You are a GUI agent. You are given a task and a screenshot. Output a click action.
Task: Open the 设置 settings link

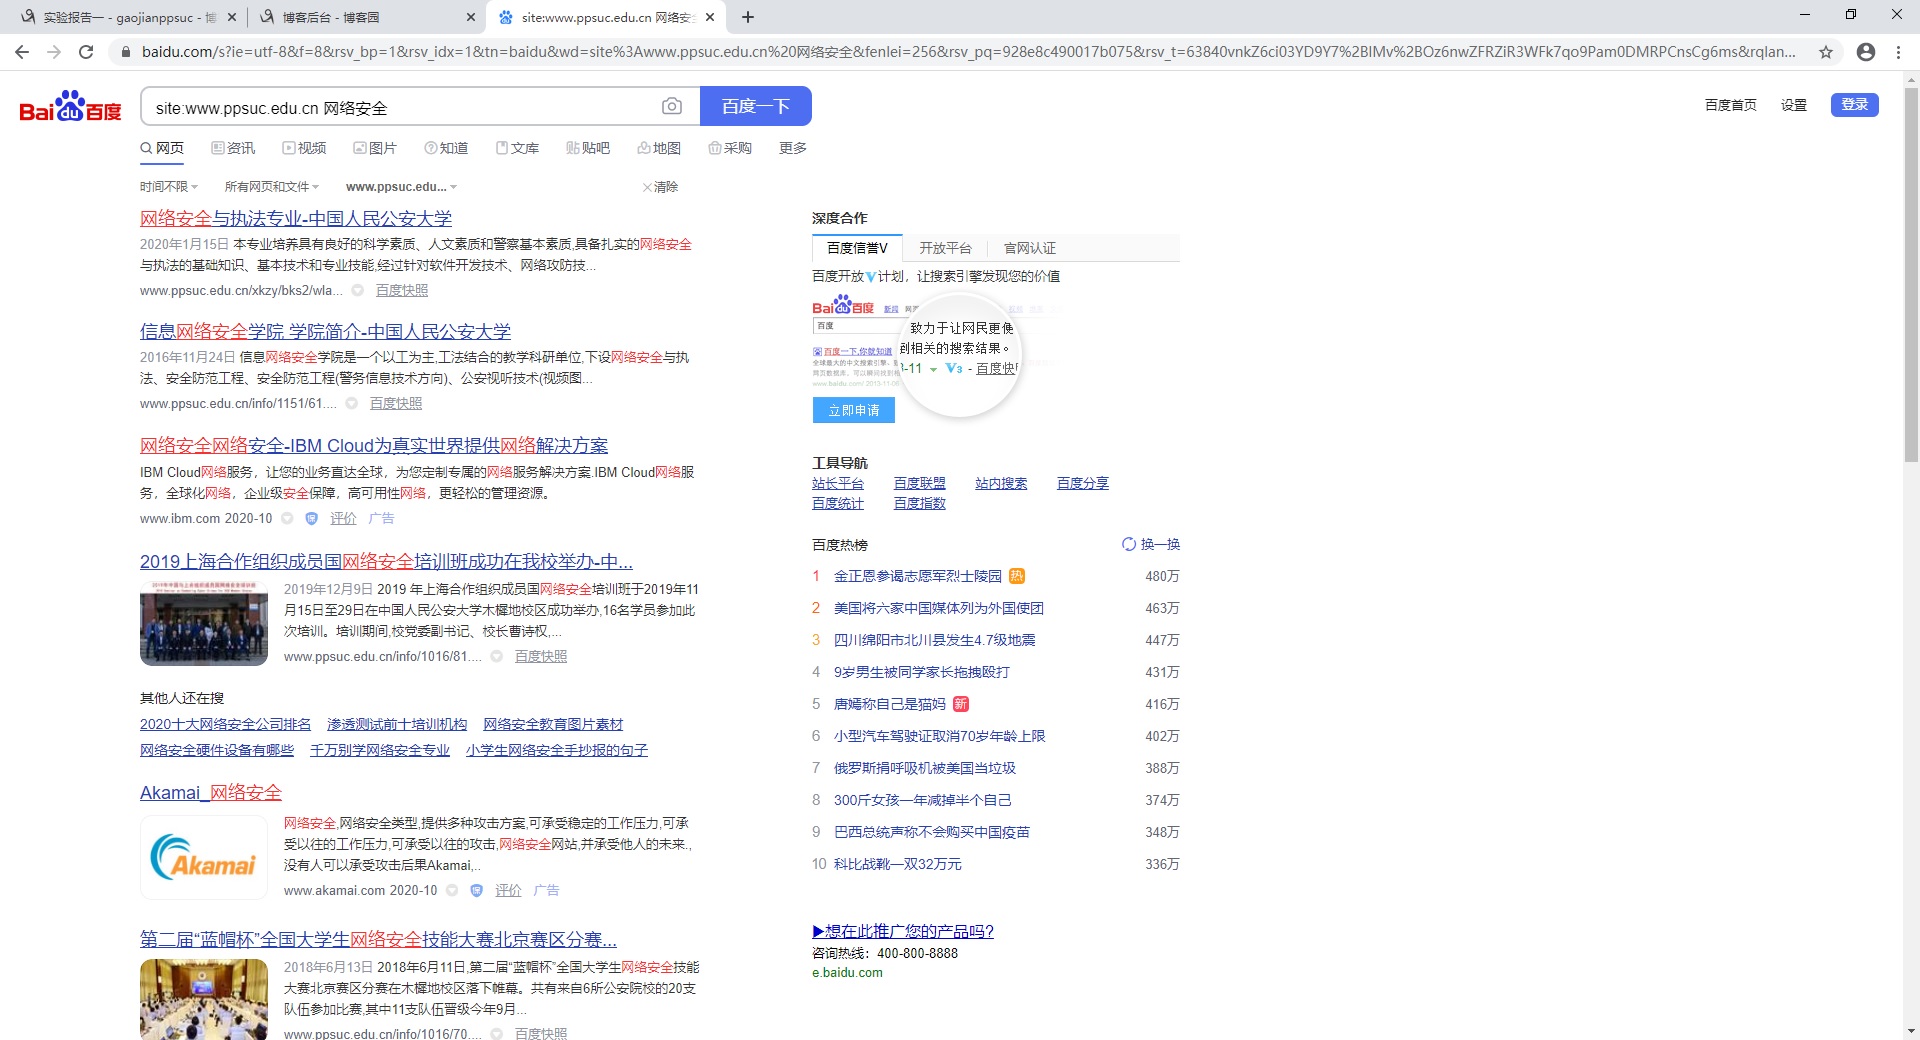[1793, 105]
